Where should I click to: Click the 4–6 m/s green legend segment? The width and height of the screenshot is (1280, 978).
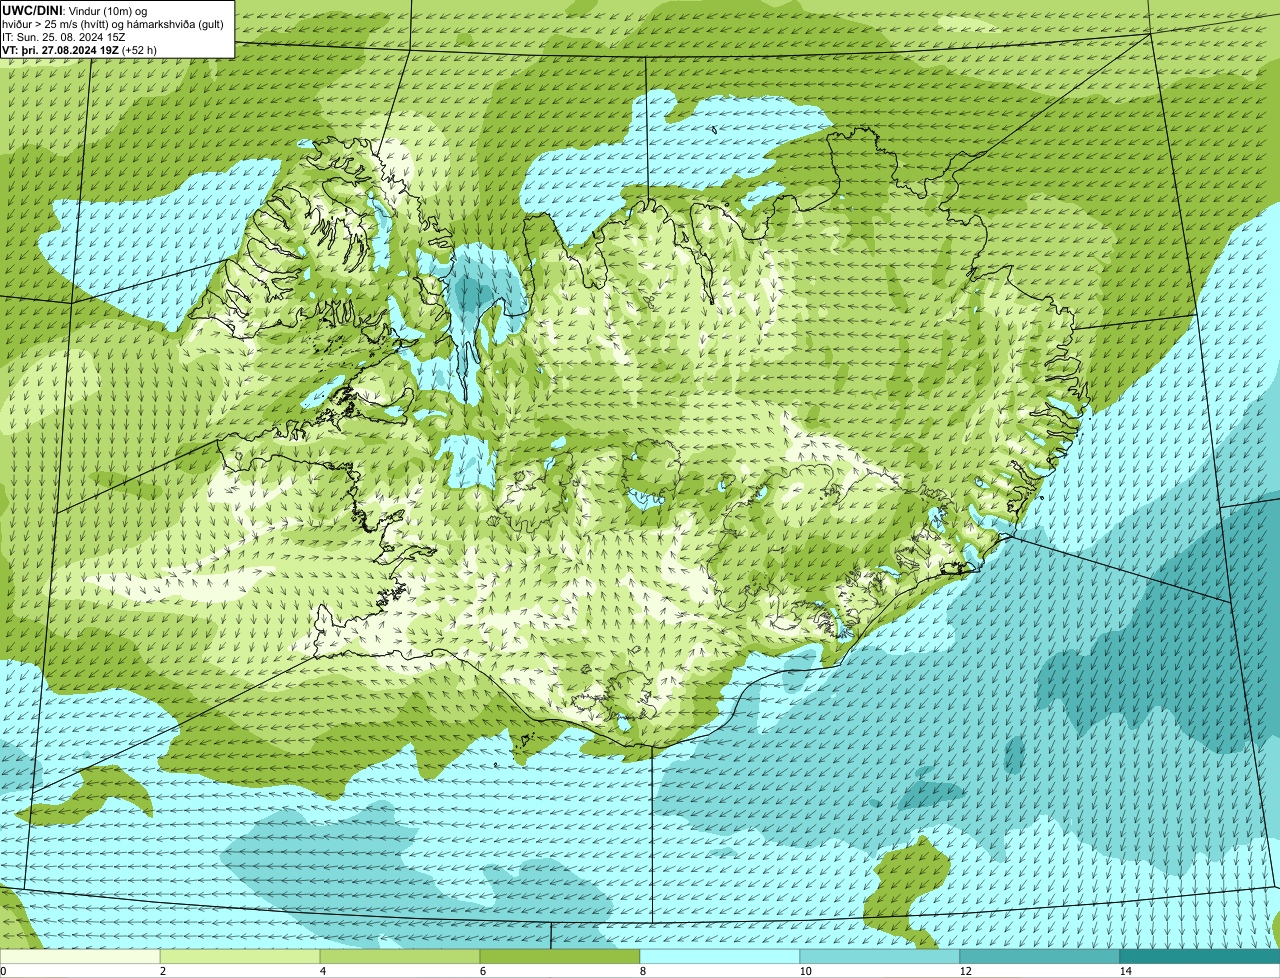coord(400,956)
